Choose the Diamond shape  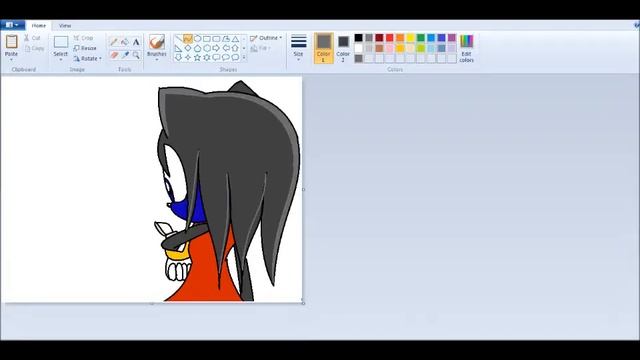tap(188, 48)
